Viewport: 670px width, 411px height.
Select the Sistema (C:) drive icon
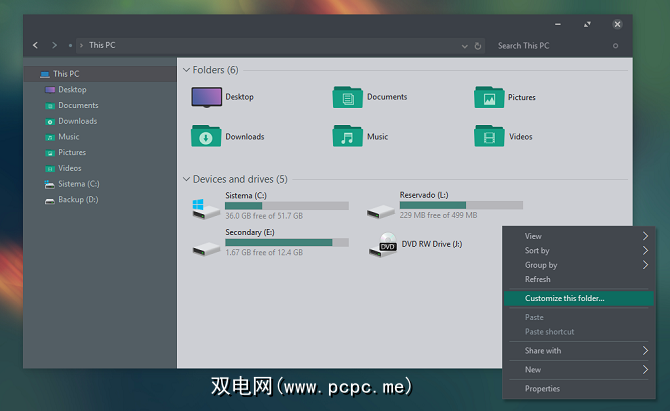click(x=206, y=206)
